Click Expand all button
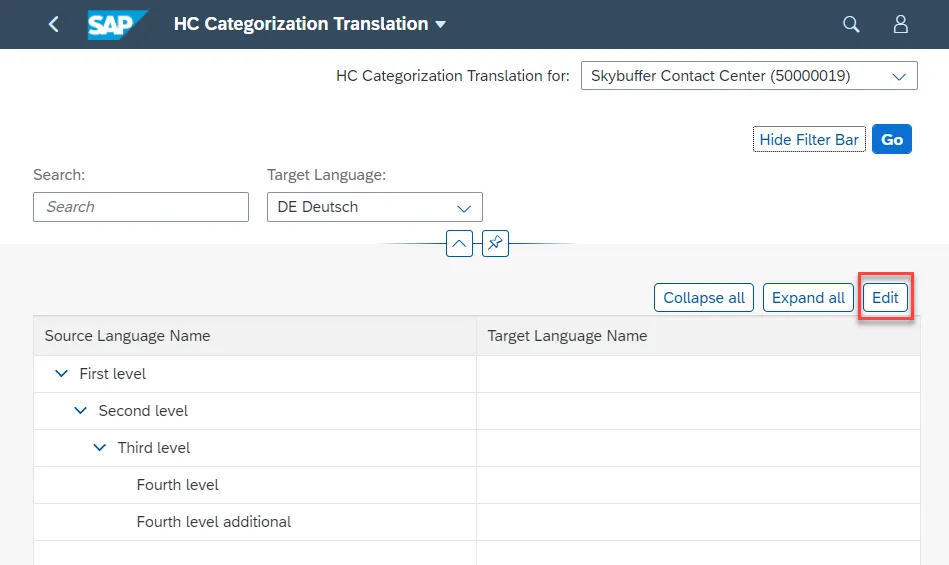949x565 pixels. (808, 298)
